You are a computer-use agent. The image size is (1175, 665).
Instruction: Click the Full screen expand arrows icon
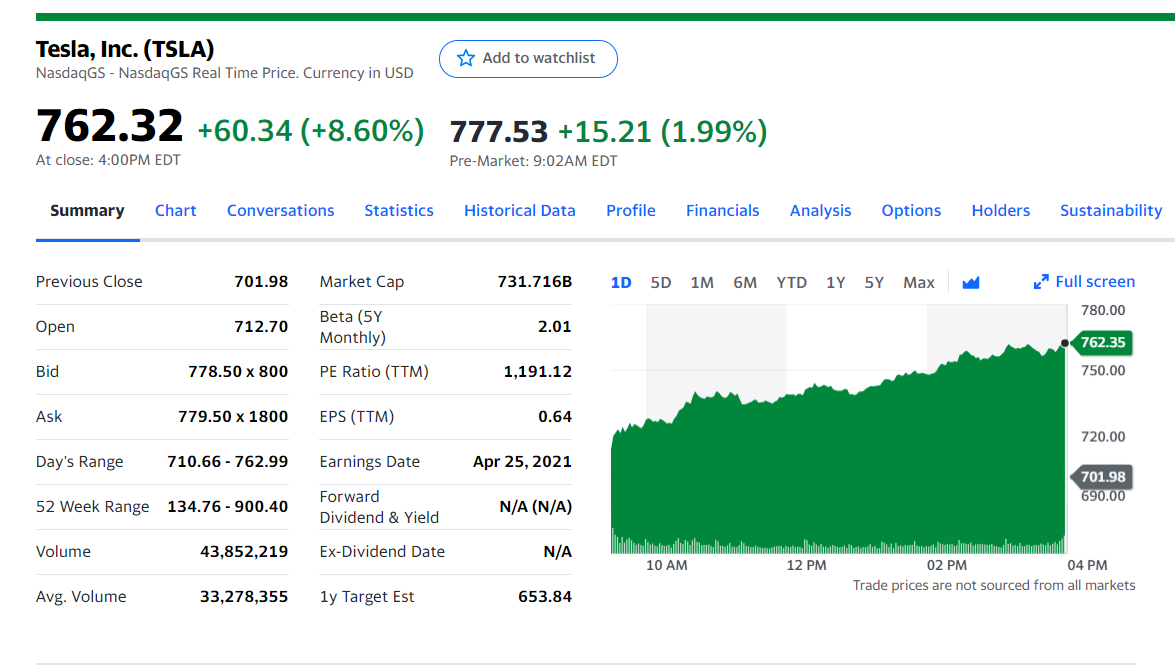coord(1041,282)
